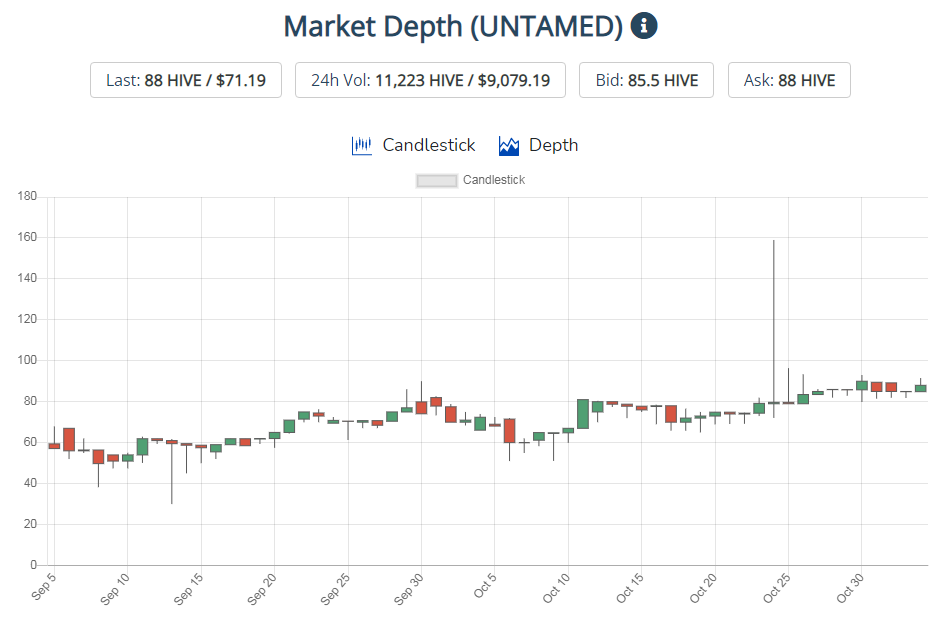The image size is (943, 632).
Task: Click the large green candle after Oct 10
Action: pyautogui.click(x=583, y=414)
